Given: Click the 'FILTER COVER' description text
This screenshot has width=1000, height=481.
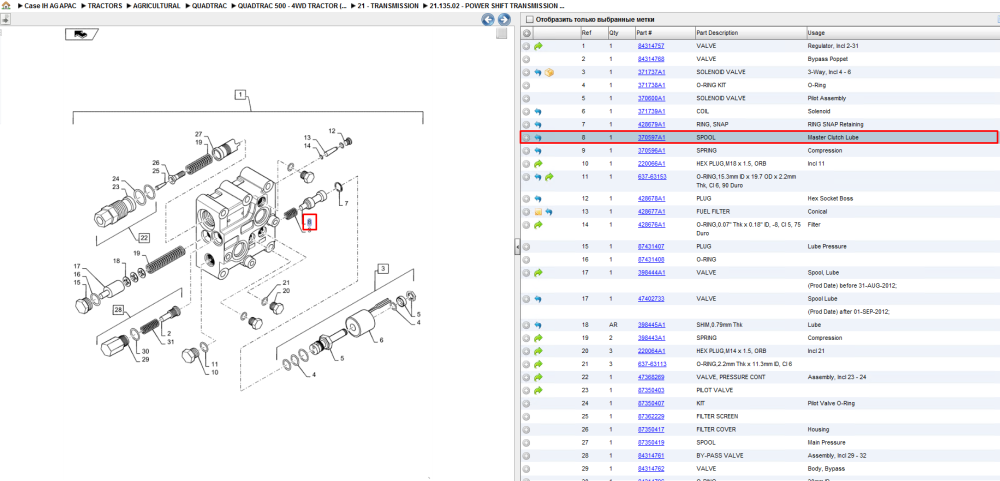Looking at the screenshot, I should pos(716,429).
